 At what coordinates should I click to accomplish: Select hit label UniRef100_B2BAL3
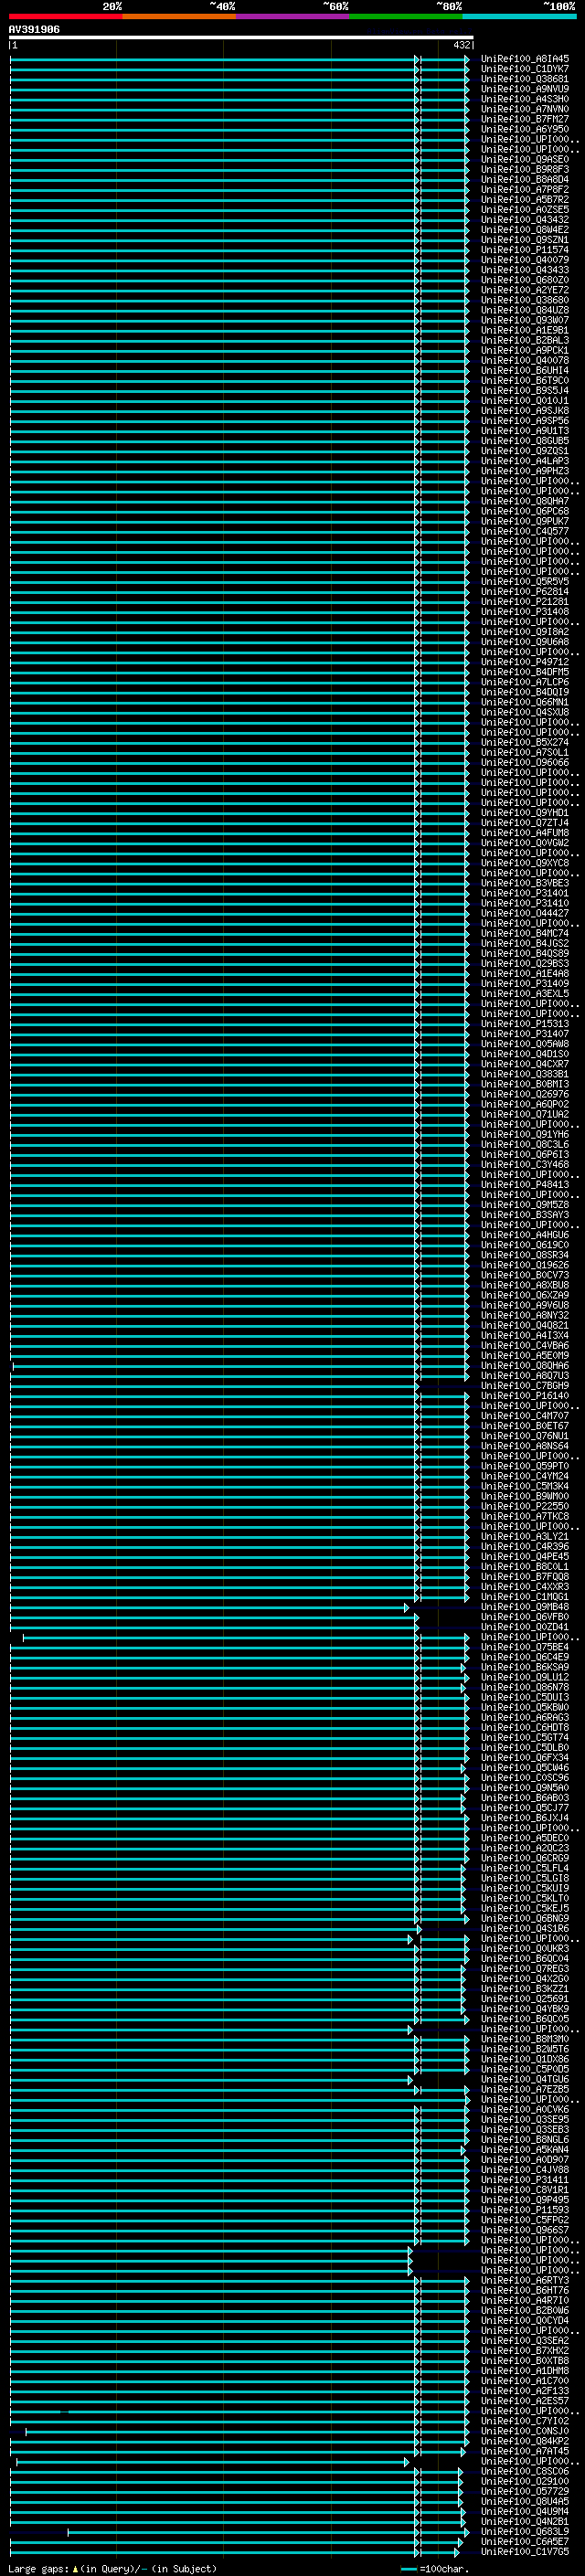click(525, 340)
